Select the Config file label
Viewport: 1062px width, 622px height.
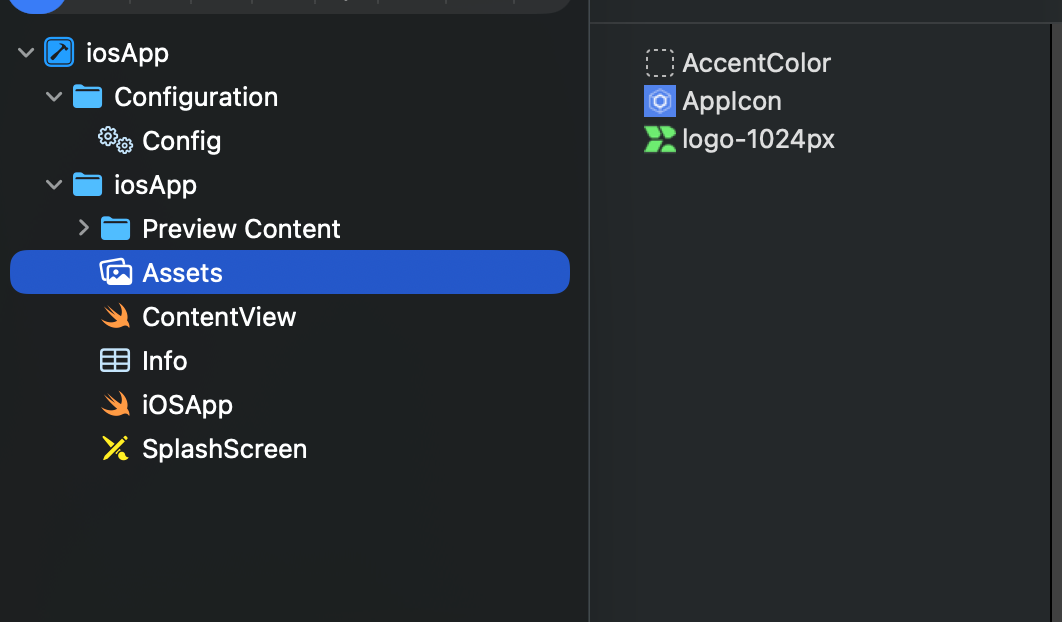pos(181,141)
